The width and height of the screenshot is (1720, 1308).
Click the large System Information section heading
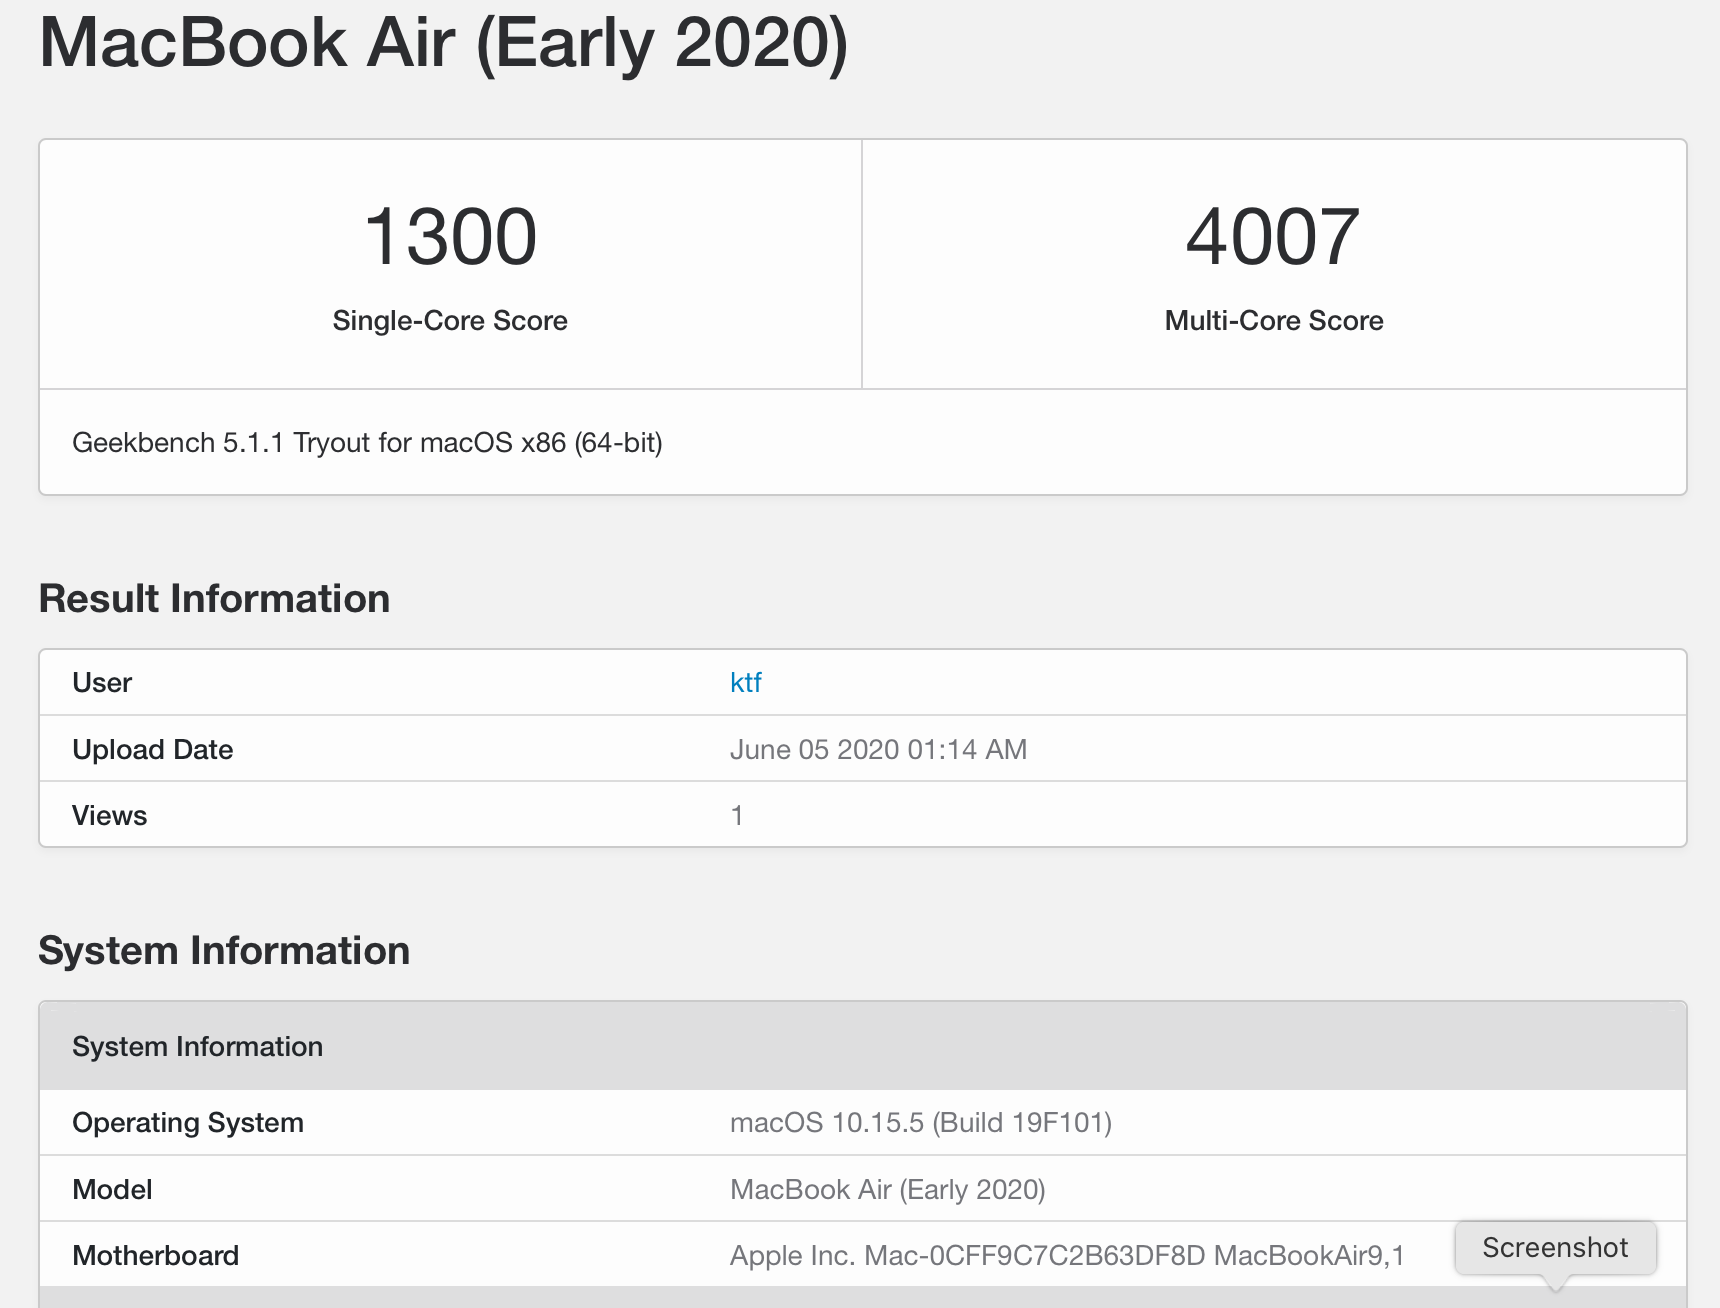[224, 950]
